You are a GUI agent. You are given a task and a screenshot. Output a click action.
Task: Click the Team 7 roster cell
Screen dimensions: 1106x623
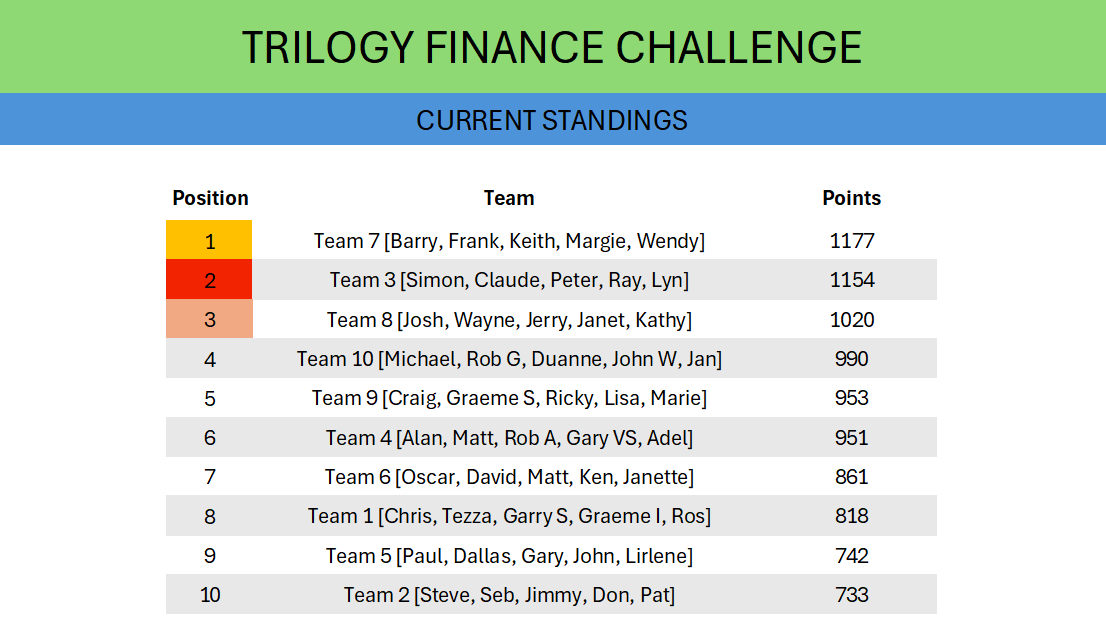[509, 241]
